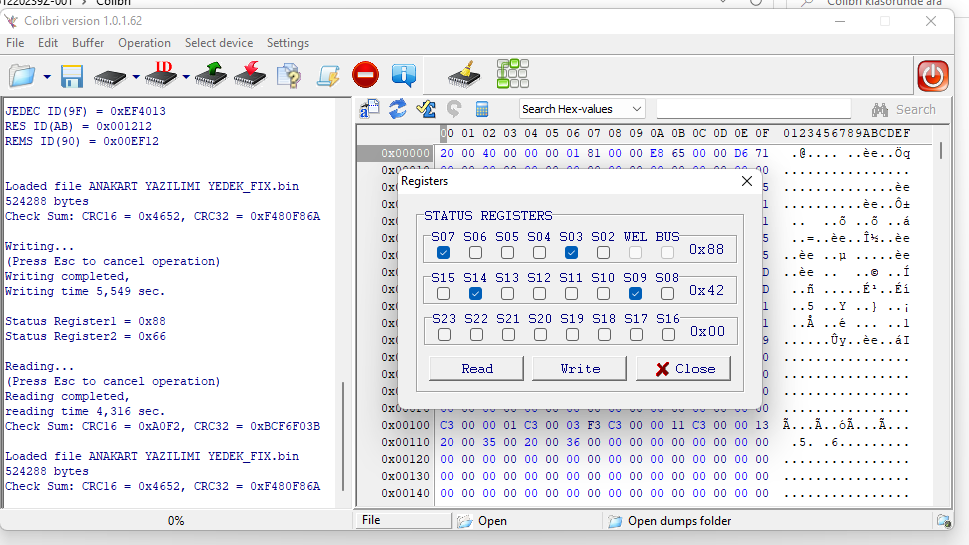Click the erase chip broom icon
Image resolution: width=969 pixels, height=545 pixels.
464,76
